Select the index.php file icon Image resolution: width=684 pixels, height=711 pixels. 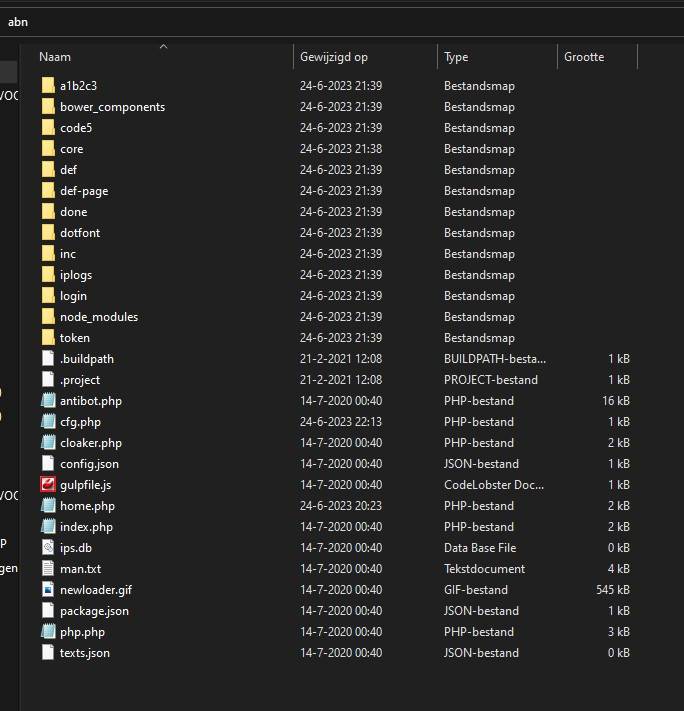click(x=48, y=526)
